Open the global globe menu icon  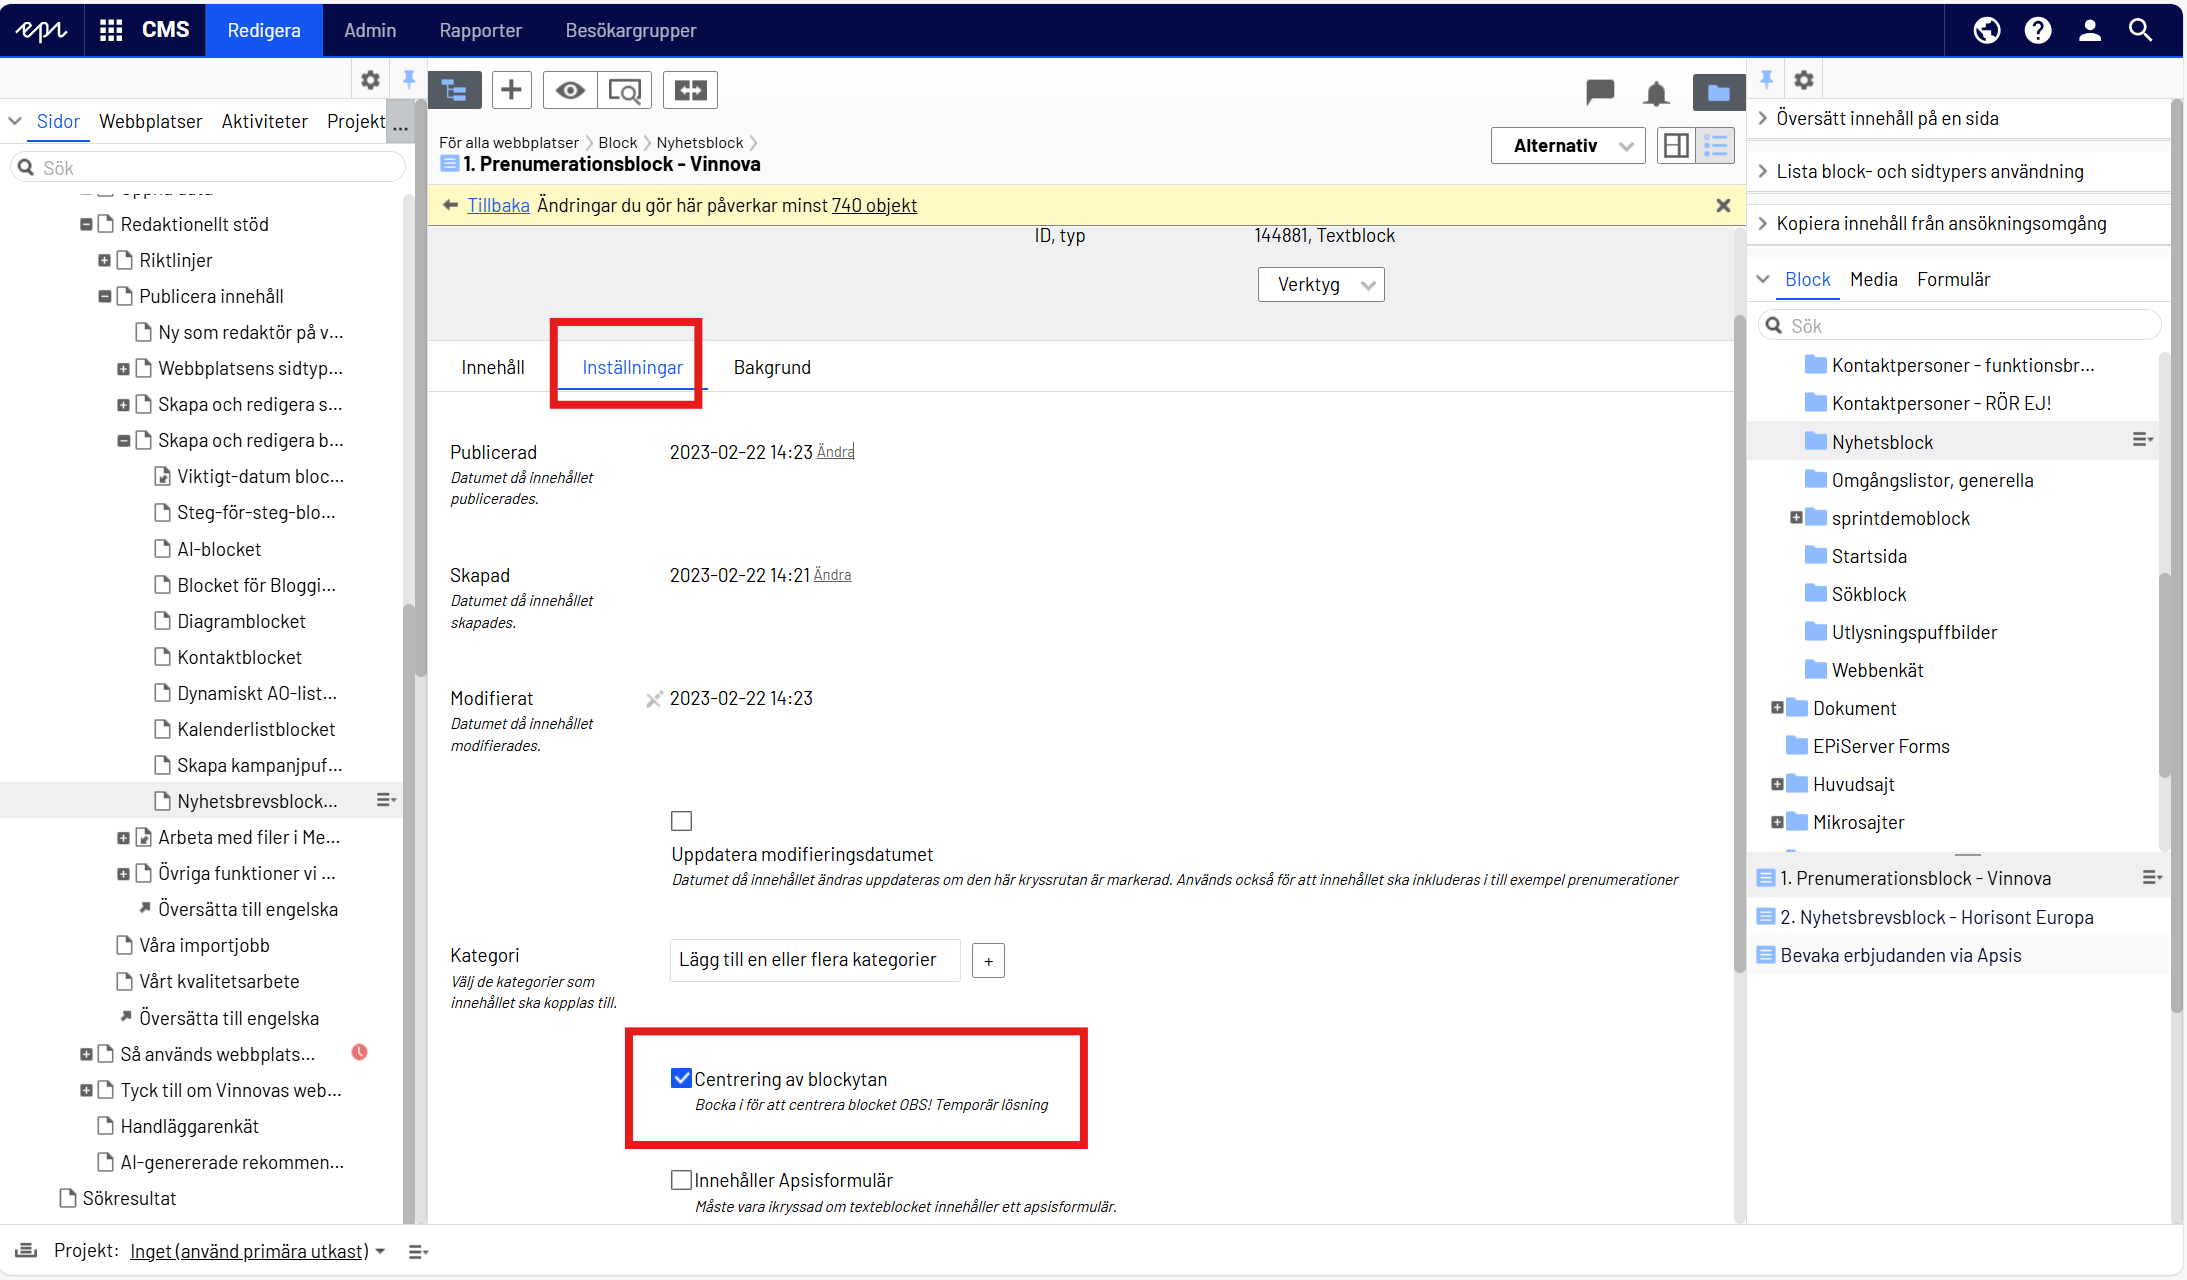1986,30
